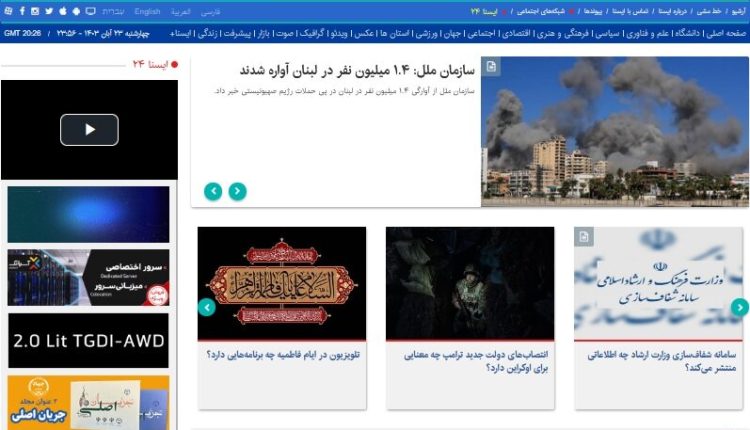
Task: Click the Fatemeh Zahra calligraphy thumbnail
Action: pyautogui.click(x=282, y=283)
